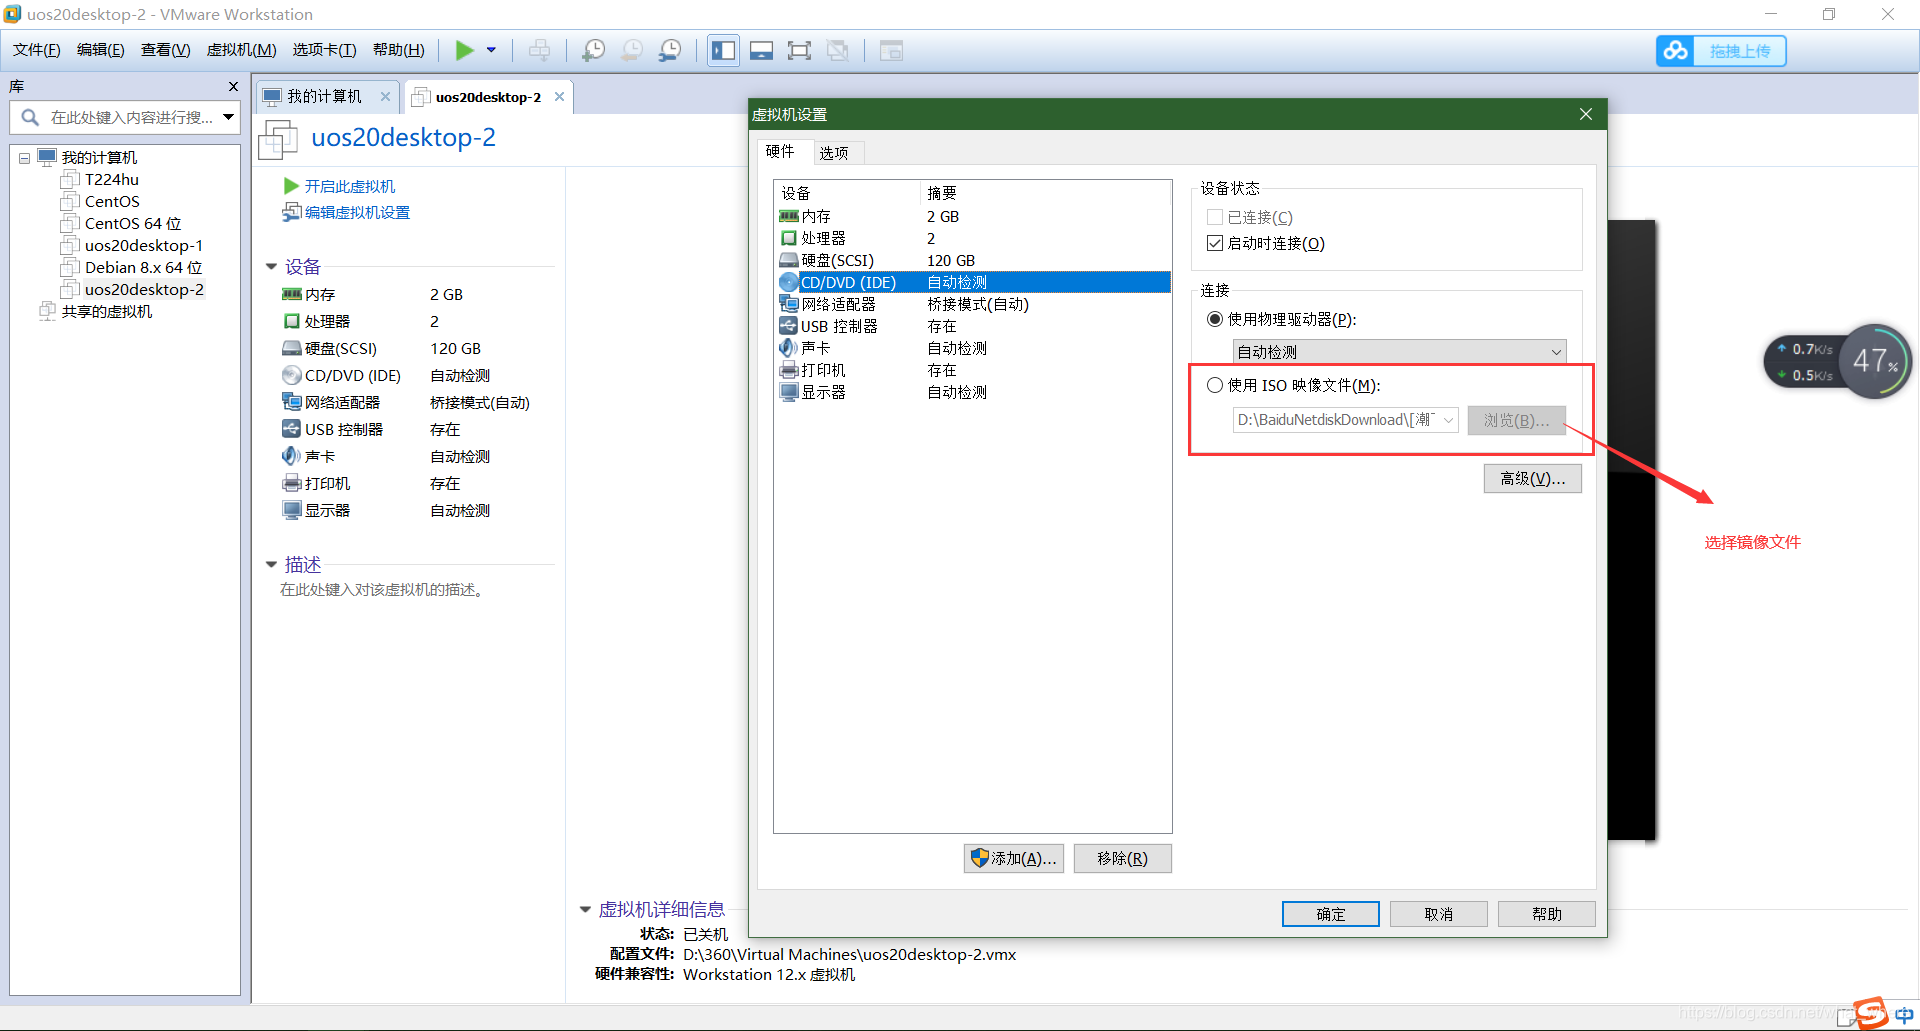Image resolution: width=1920 pixels, height=1031 pixels.
Task: Click the 声卡 icon in main devices list
Action: click(x=292, y=457)
